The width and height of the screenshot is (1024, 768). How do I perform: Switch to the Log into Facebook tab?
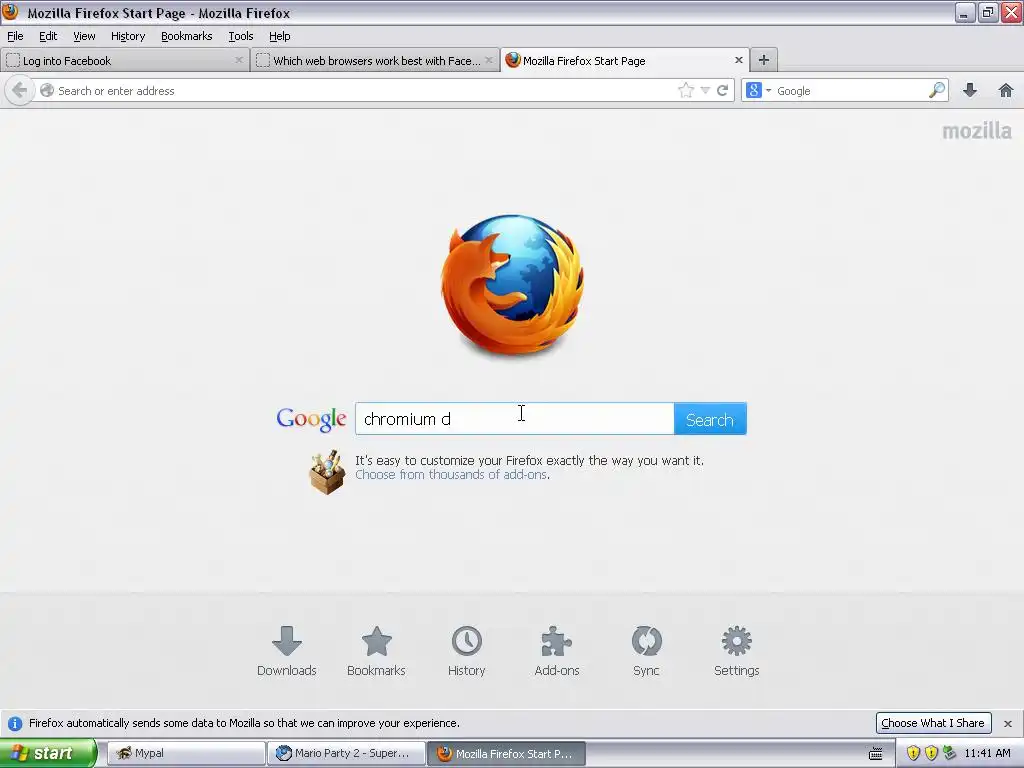coord(124,60)
